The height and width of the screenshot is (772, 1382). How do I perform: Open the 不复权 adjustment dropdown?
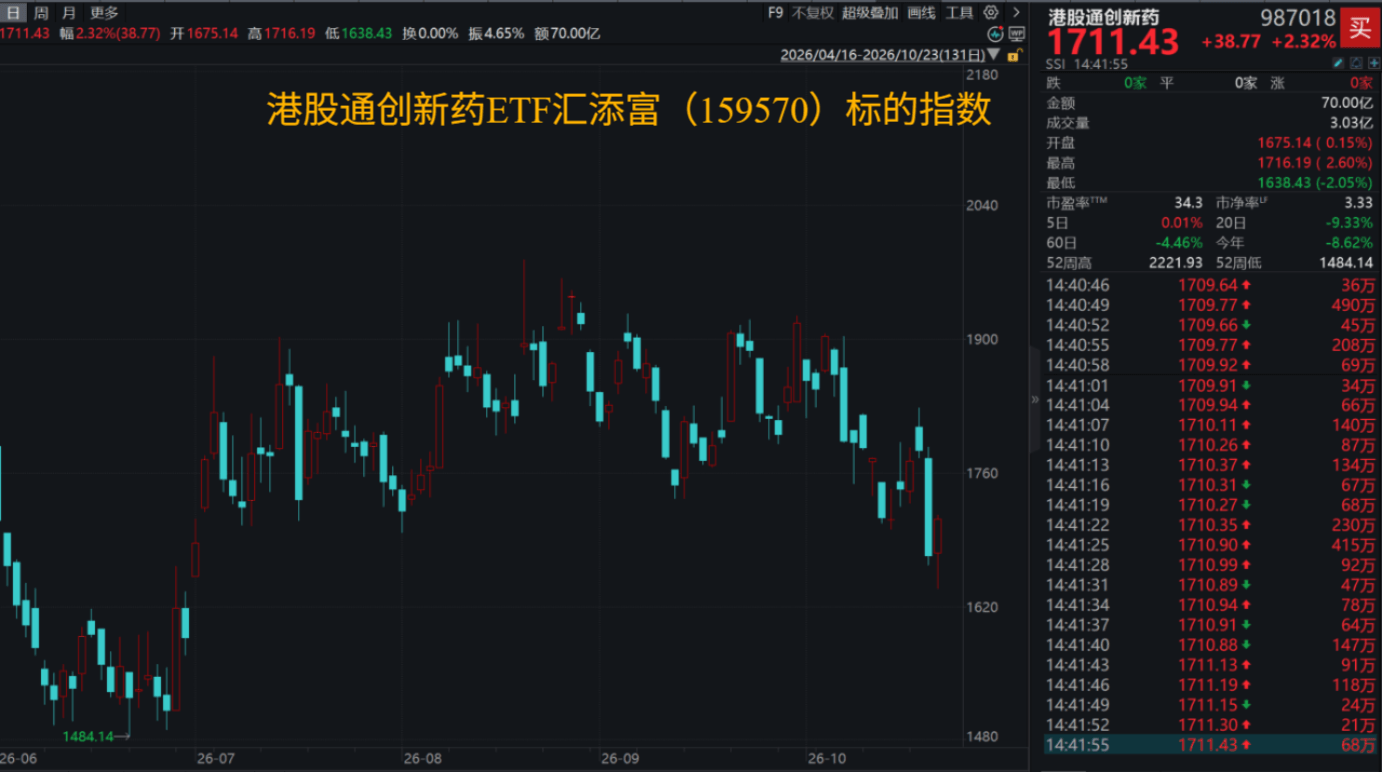click(812, 12)
